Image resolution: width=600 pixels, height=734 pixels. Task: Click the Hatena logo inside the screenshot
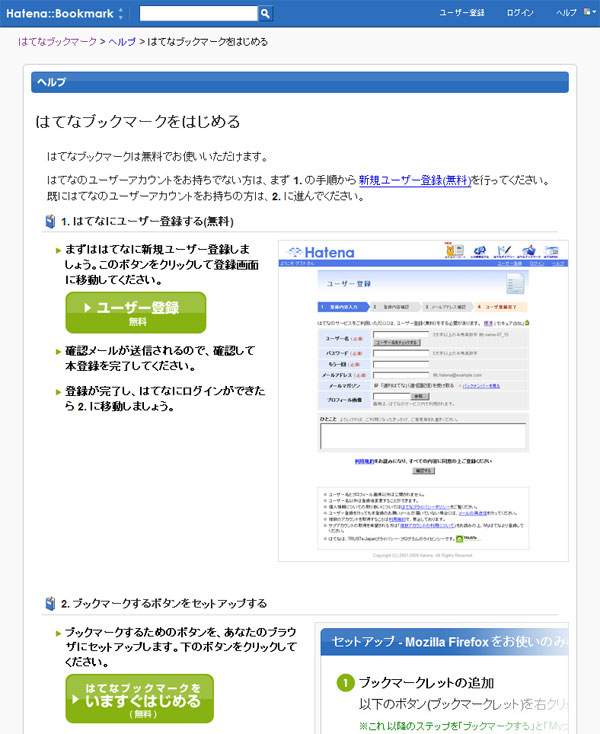point(322,252)
